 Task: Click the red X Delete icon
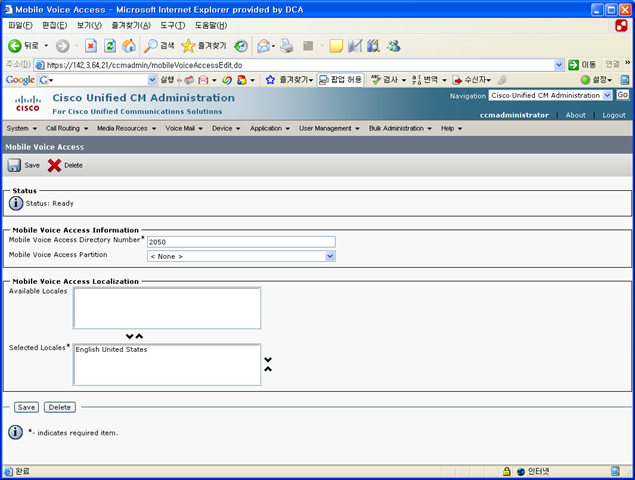54,165
